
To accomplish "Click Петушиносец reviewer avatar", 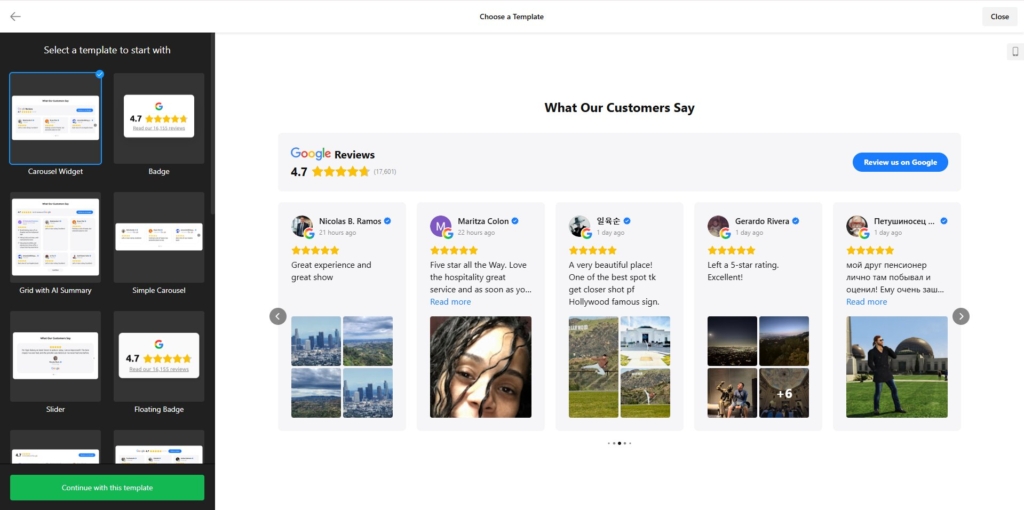I will (x=857, y=226).
